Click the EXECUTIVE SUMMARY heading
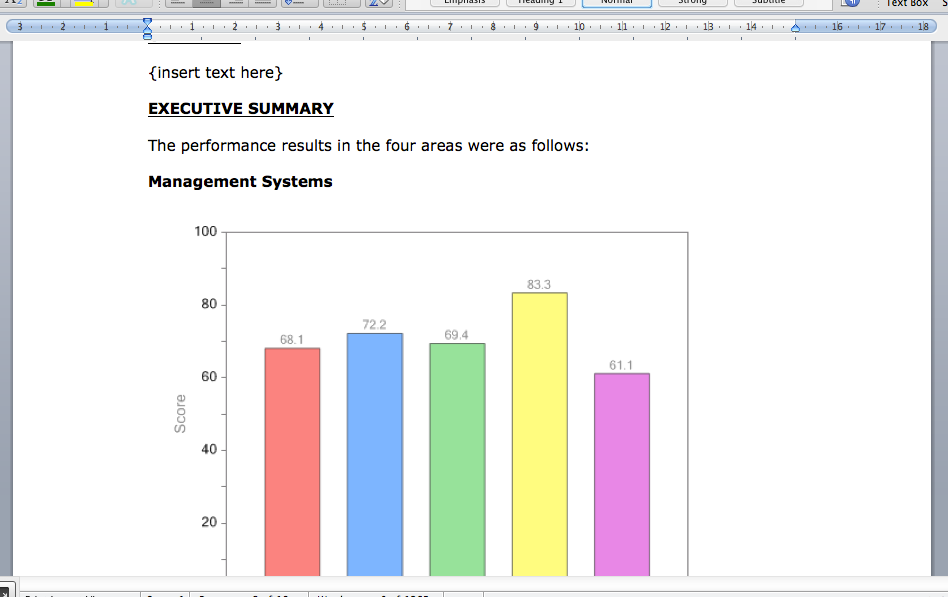This screenshot has height=597, width=948. (x=241, y=109)
